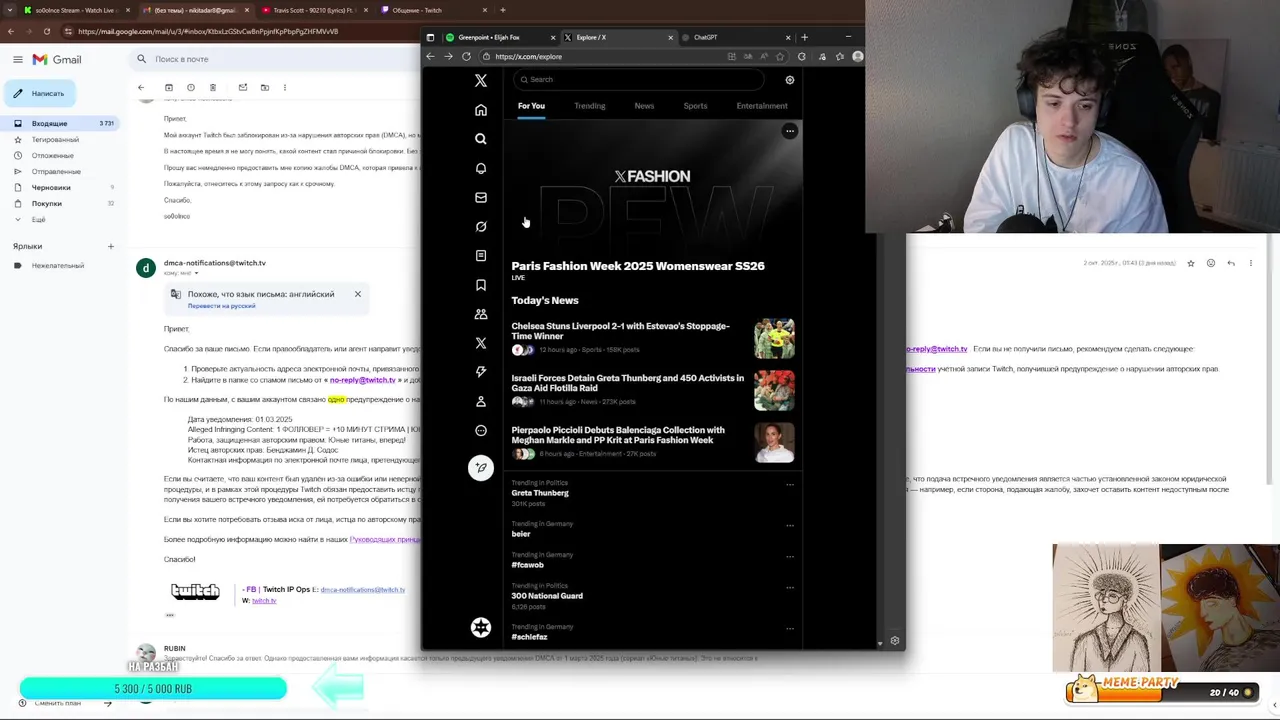
Task: Click the X logo at top of sidebar
Action: point(481,80)
